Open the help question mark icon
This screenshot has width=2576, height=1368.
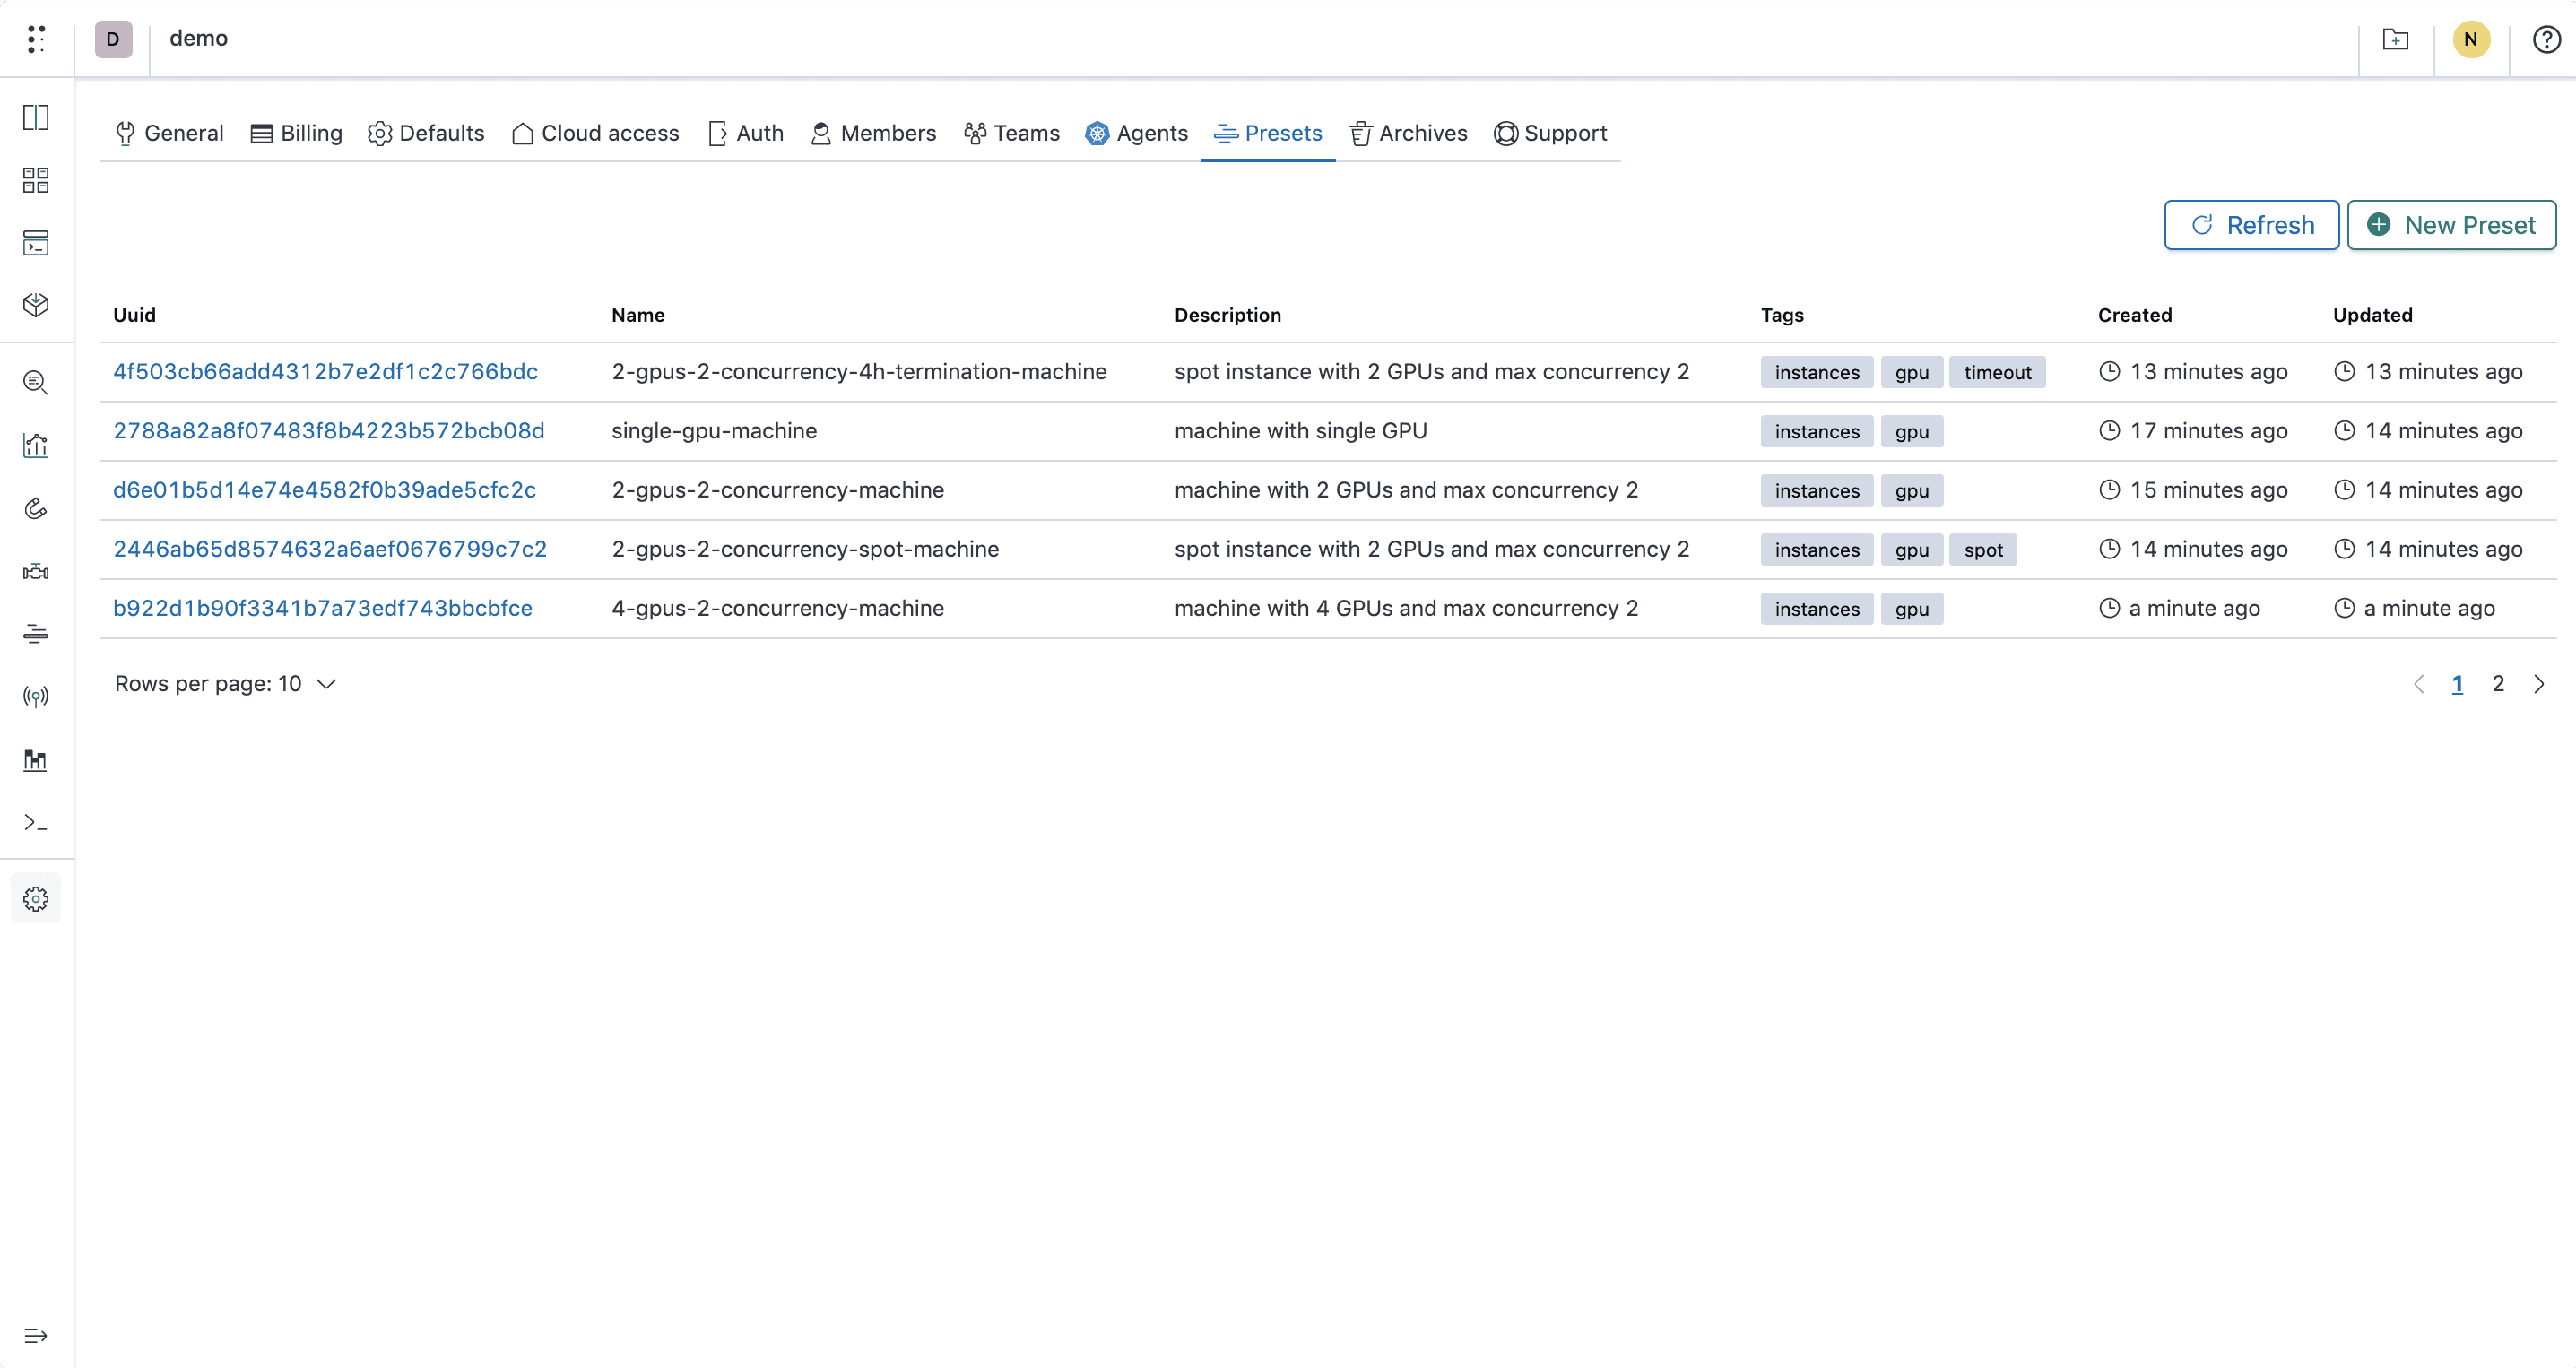tap(2545, 40)
